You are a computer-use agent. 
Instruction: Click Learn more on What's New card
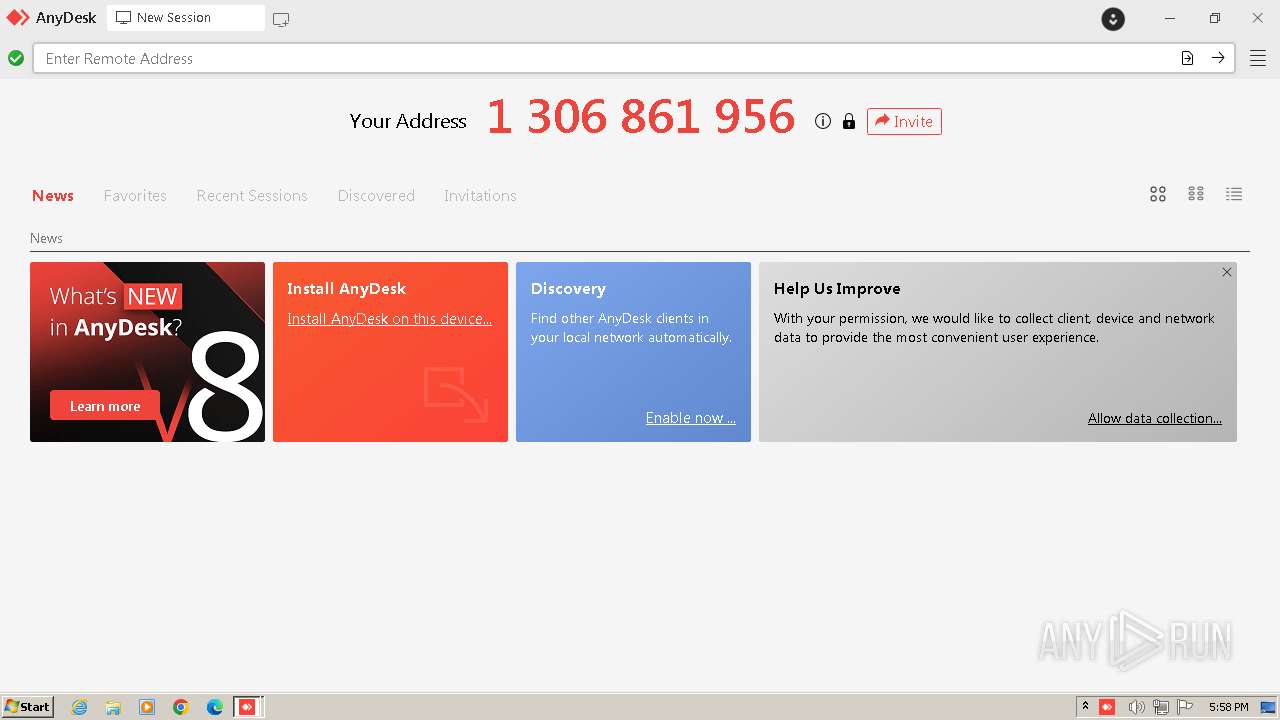point(105,406)
